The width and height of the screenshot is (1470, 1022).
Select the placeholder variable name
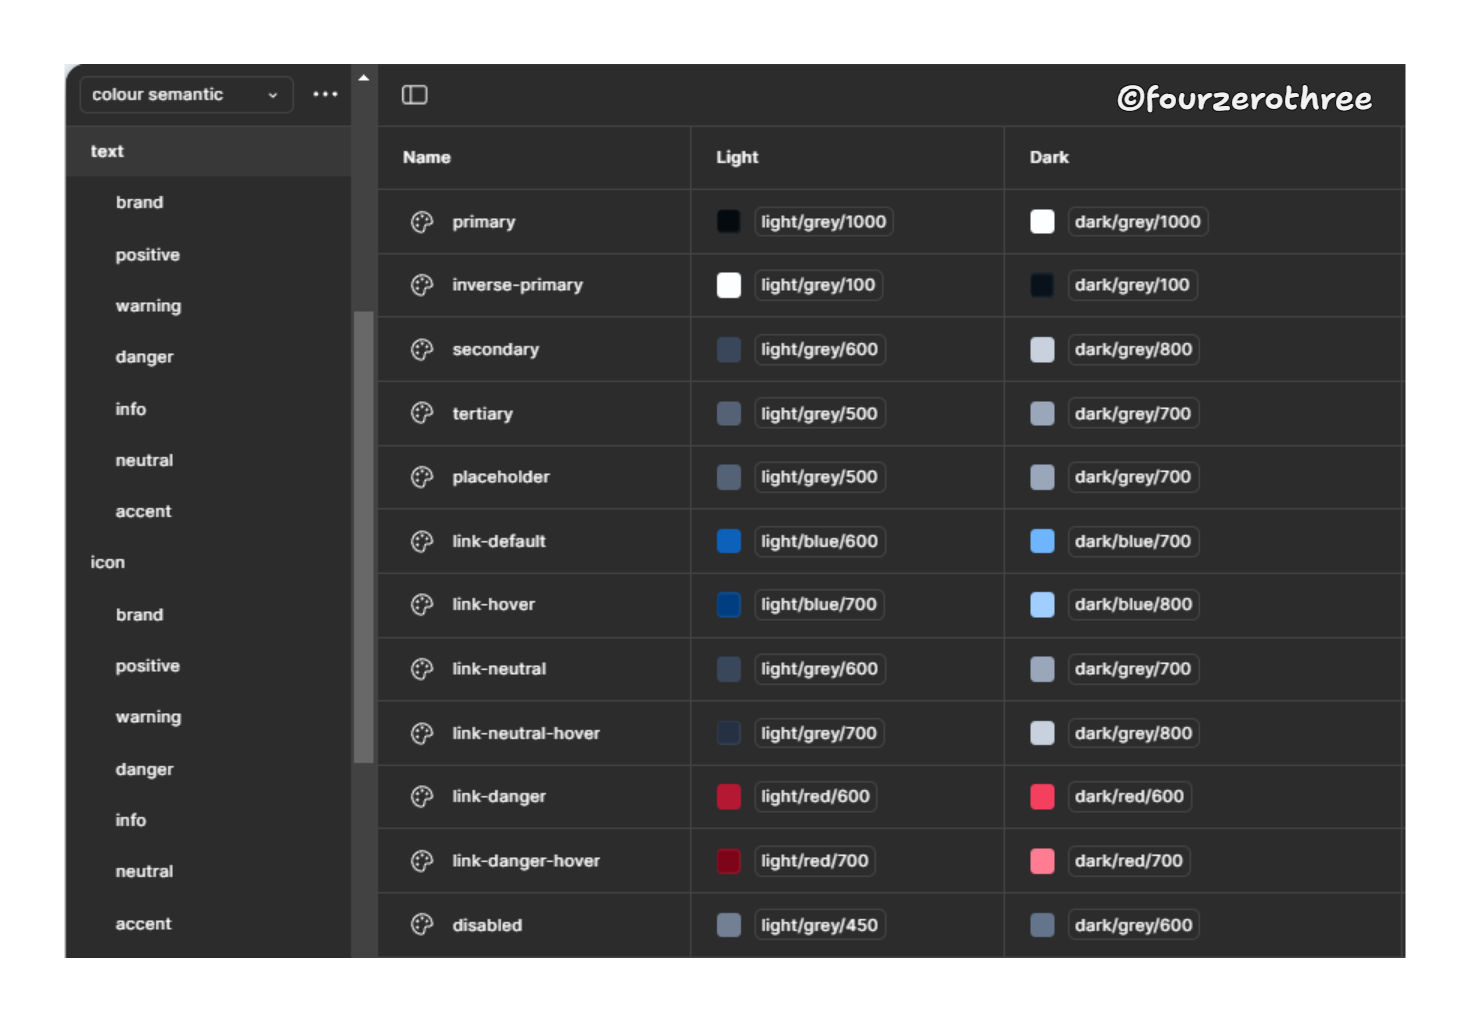501,477
